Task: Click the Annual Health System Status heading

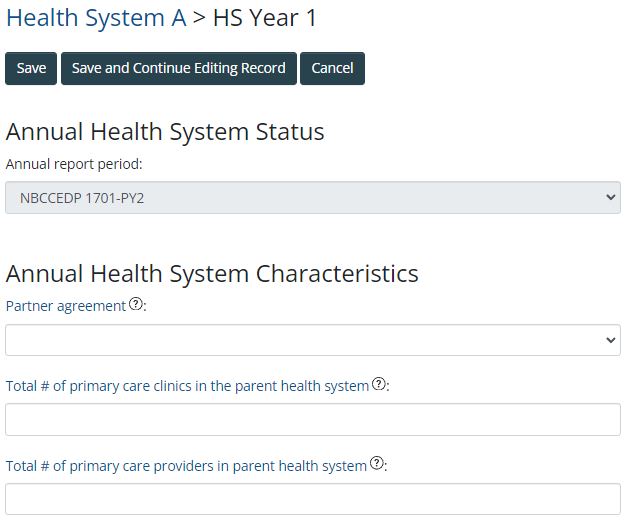Action: [x=165, y=132]
